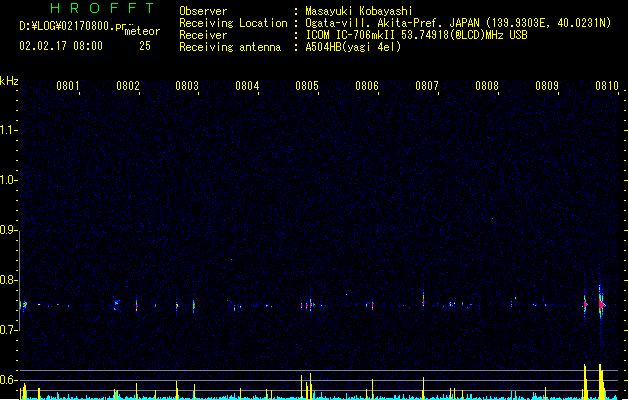
Task: Click the tallest yellow intensity bar near 0810
Action: point(601,381)
